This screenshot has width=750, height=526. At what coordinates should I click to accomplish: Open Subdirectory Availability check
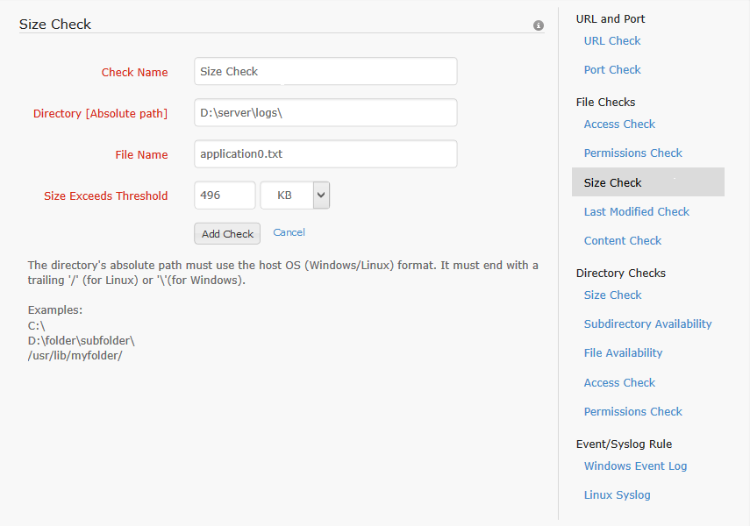coord(647,324)
